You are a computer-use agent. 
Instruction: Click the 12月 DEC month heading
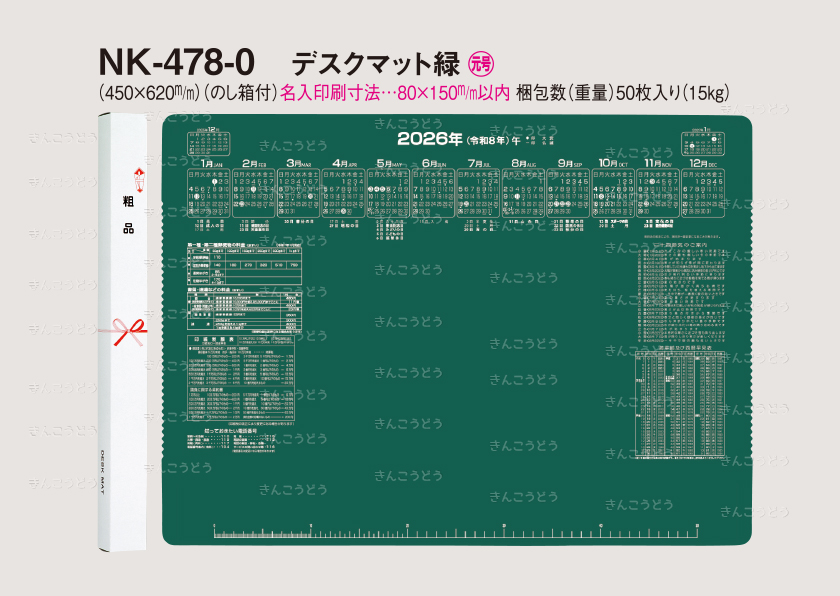click(703, 163)
